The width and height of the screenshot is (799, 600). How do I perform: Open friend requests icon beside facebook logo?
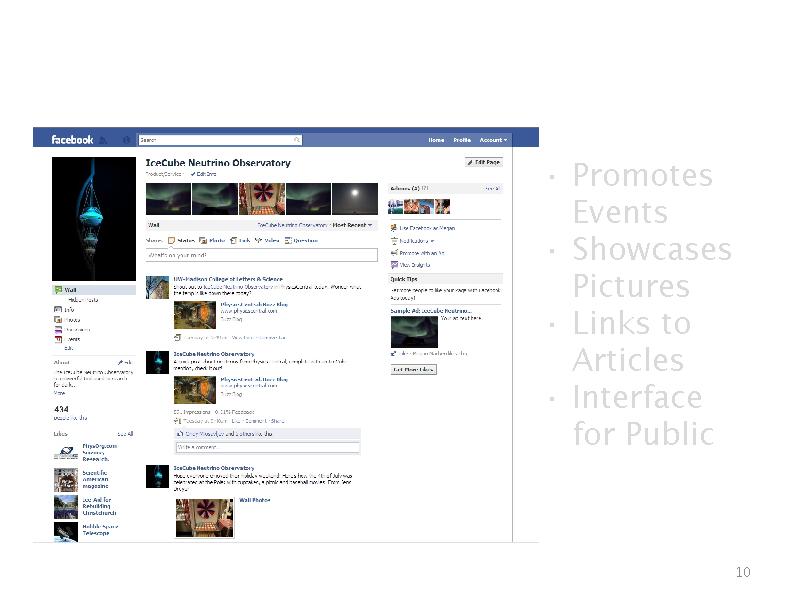(103, 140)
